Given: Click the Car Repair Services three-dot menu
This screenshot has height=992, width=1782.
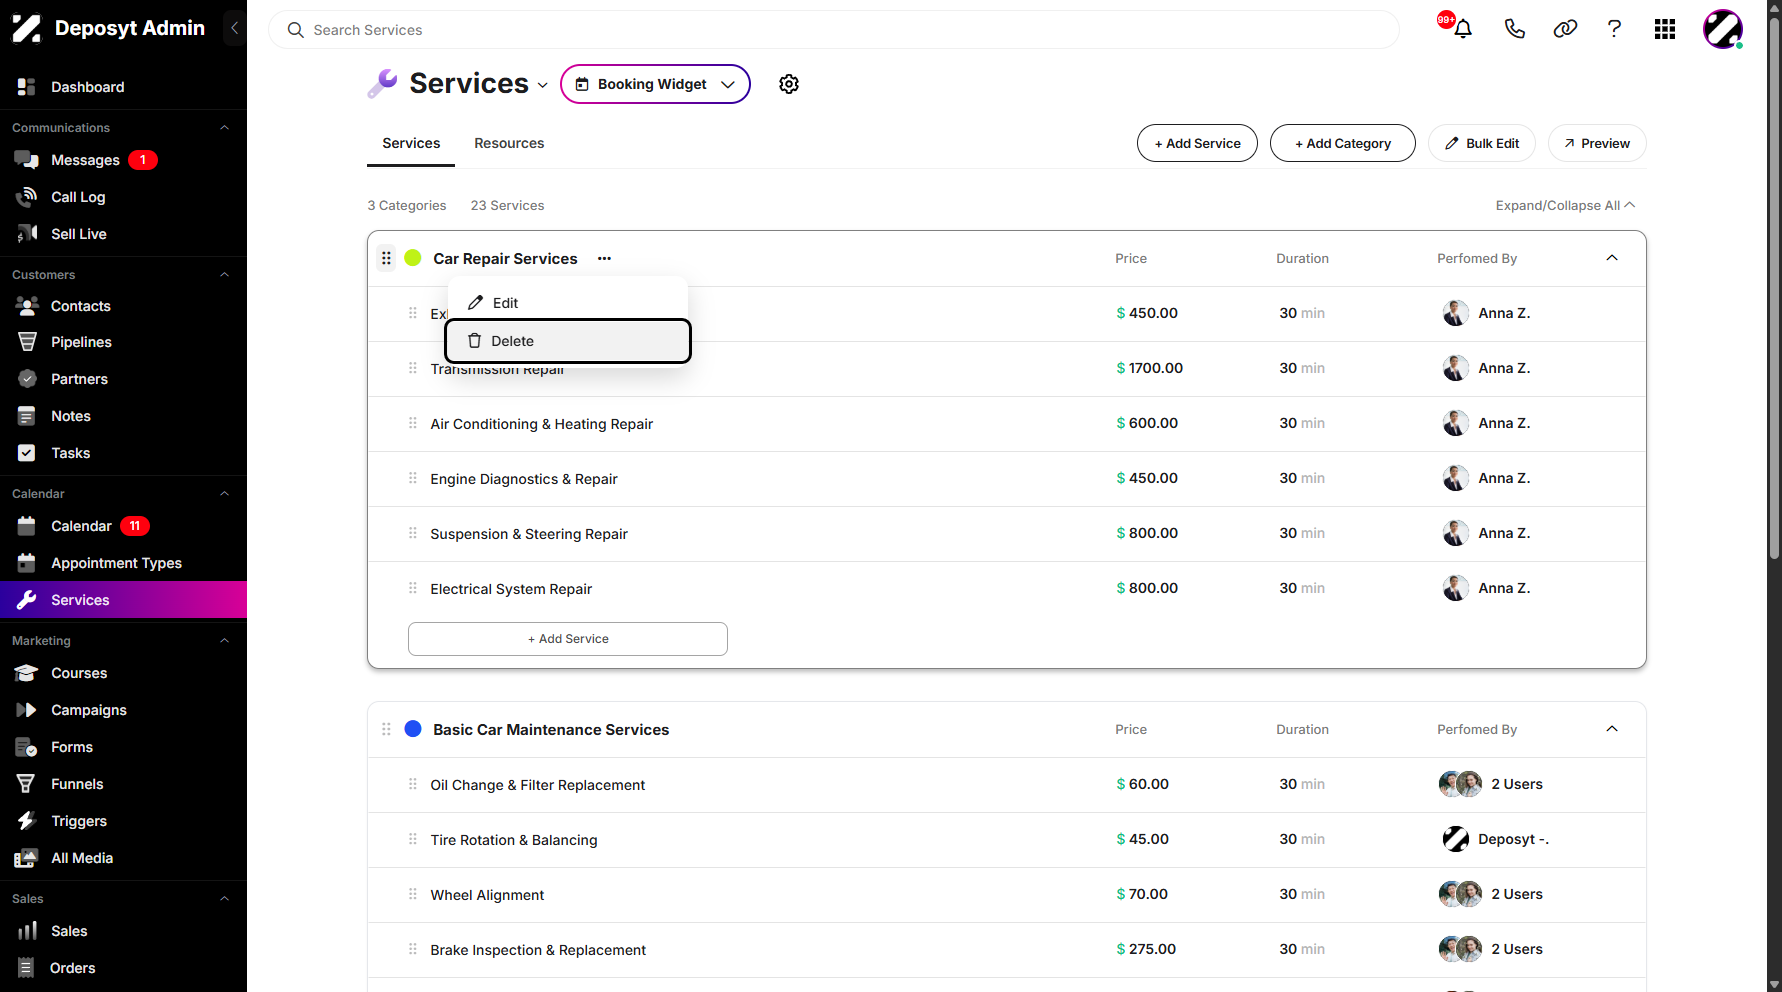Looking at the screenshot, I should (x=604, y=258).
